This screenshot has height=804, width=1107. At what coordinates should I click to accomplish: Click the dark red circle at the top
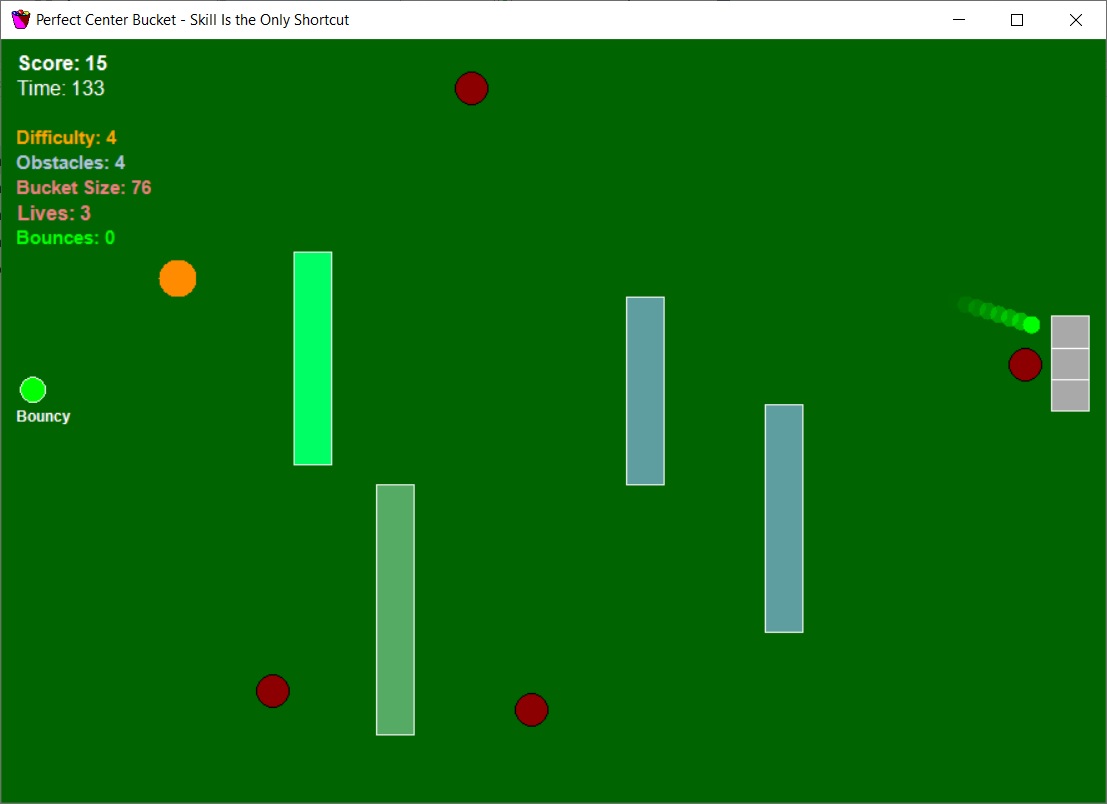point(471,88)
